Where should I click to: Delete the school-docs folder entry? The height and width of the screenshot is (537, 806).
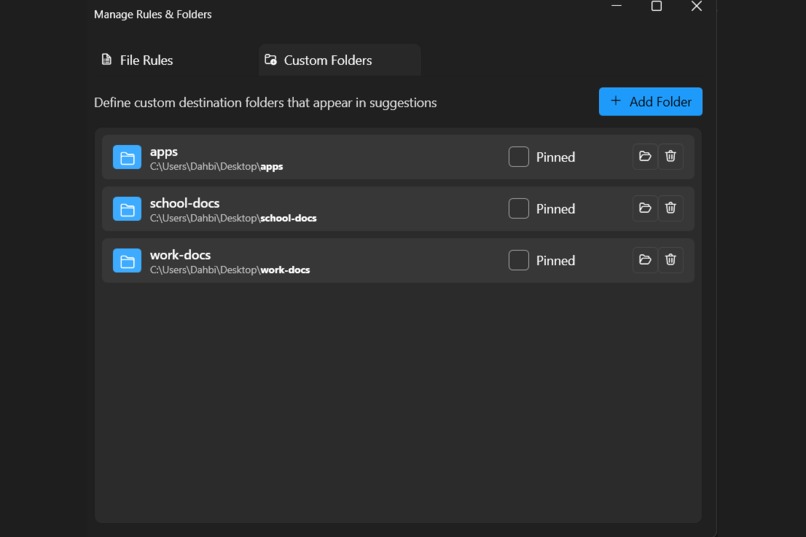click(x=670, y=208)
